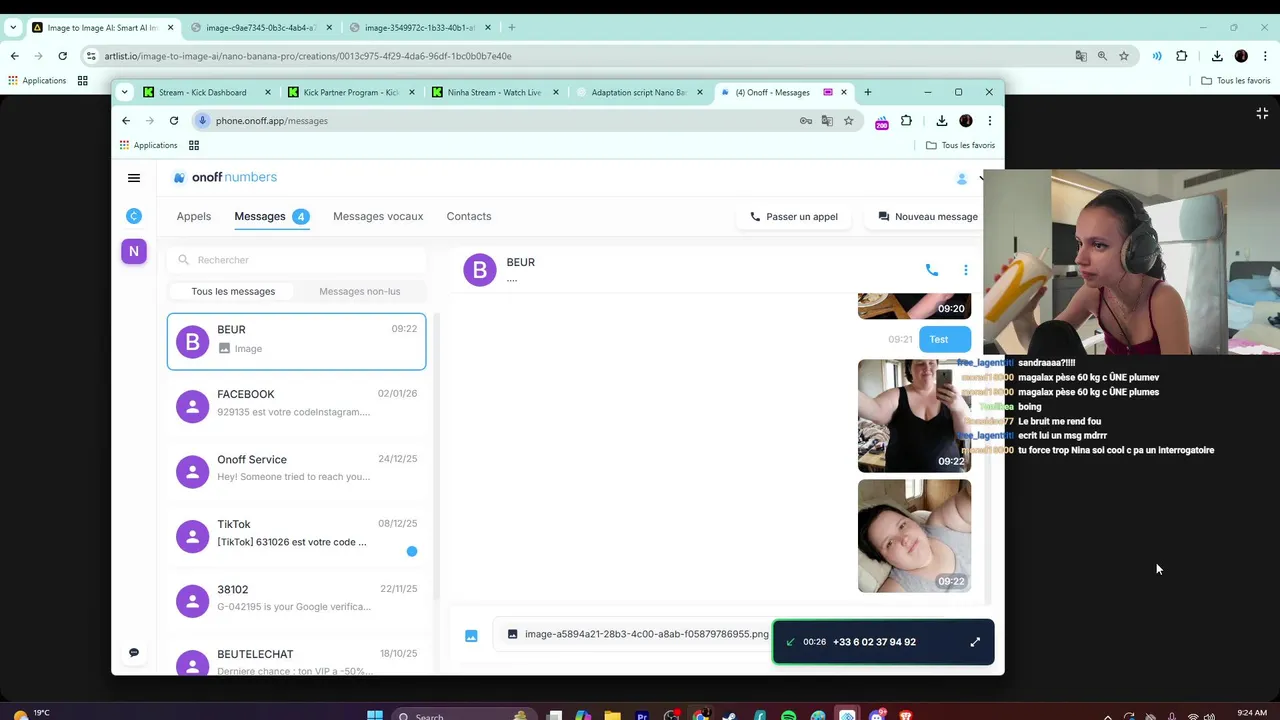Open Spotify from taskbar

pyautogui.click(x=788, y=715)
